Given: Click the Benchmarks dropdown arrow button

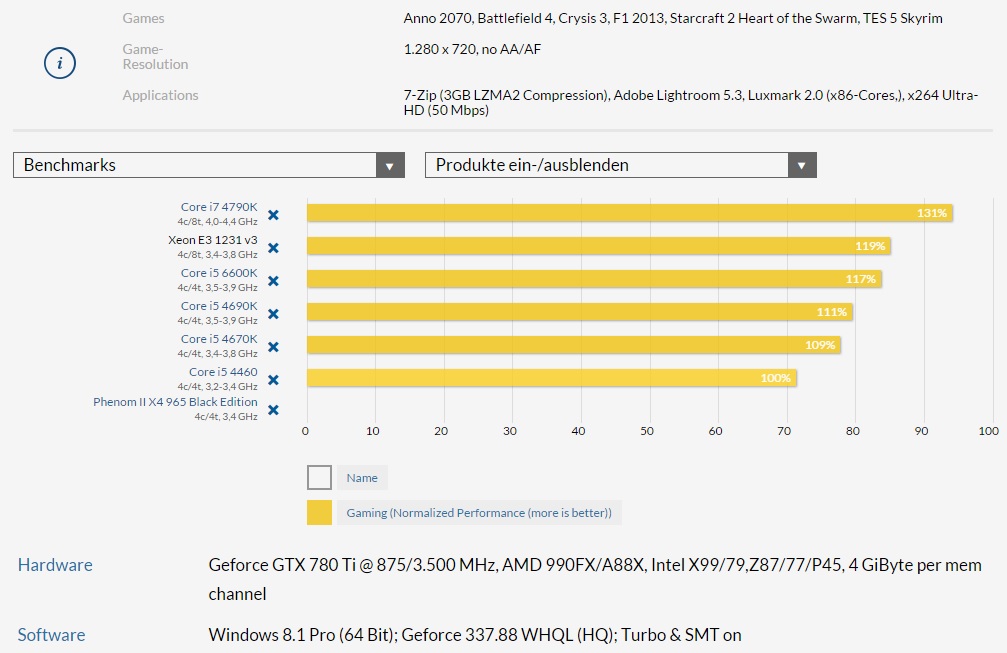Looking at the screenshot, I should click(390, 165).
